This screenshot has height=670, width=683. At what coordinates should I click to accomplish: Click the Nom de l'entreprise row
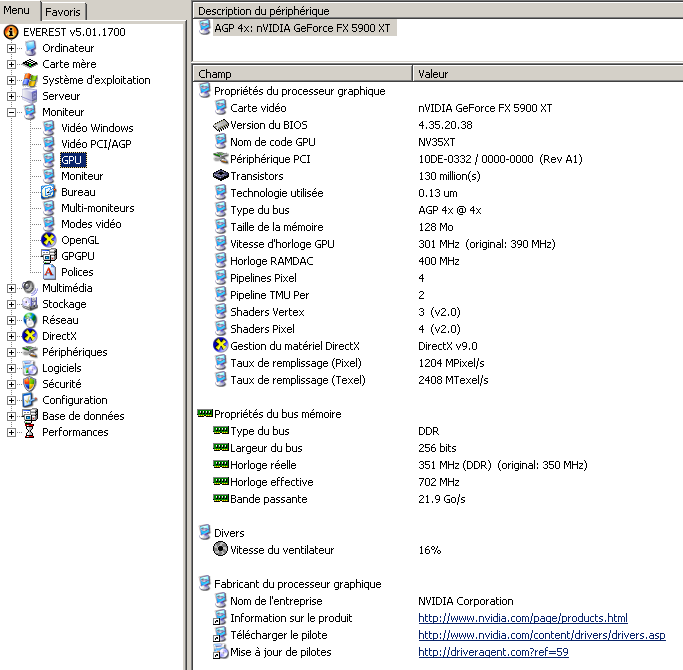(x=440, y=601)
